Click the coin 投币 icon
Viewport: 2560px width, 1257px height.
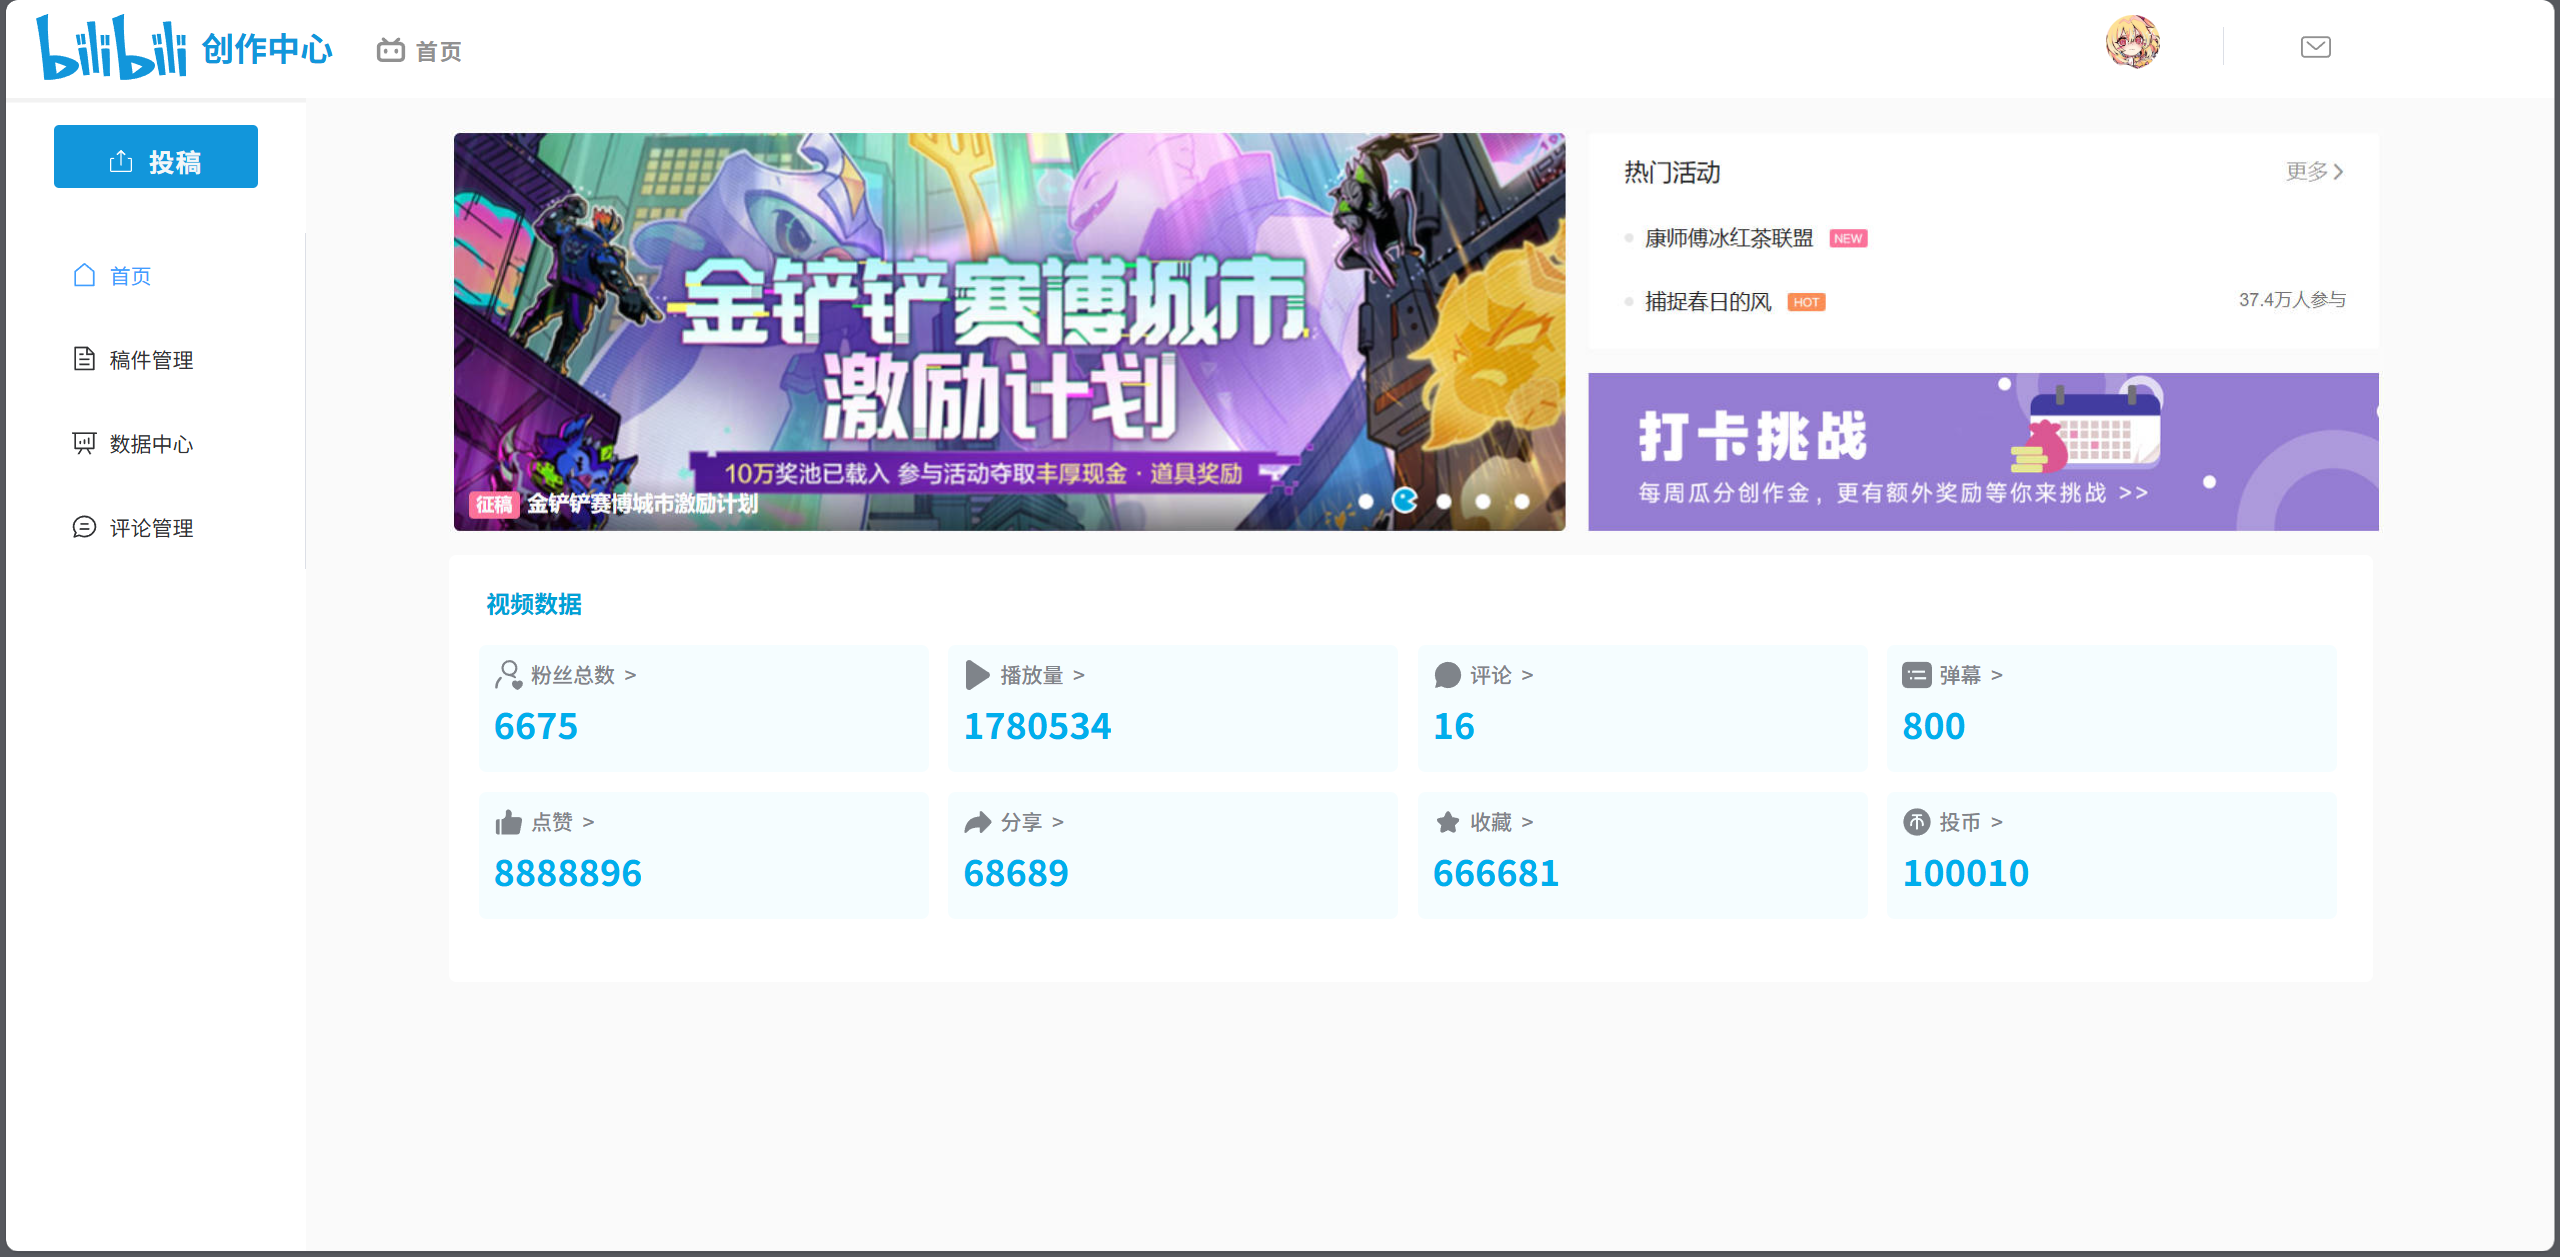(x=1916, y=822)
